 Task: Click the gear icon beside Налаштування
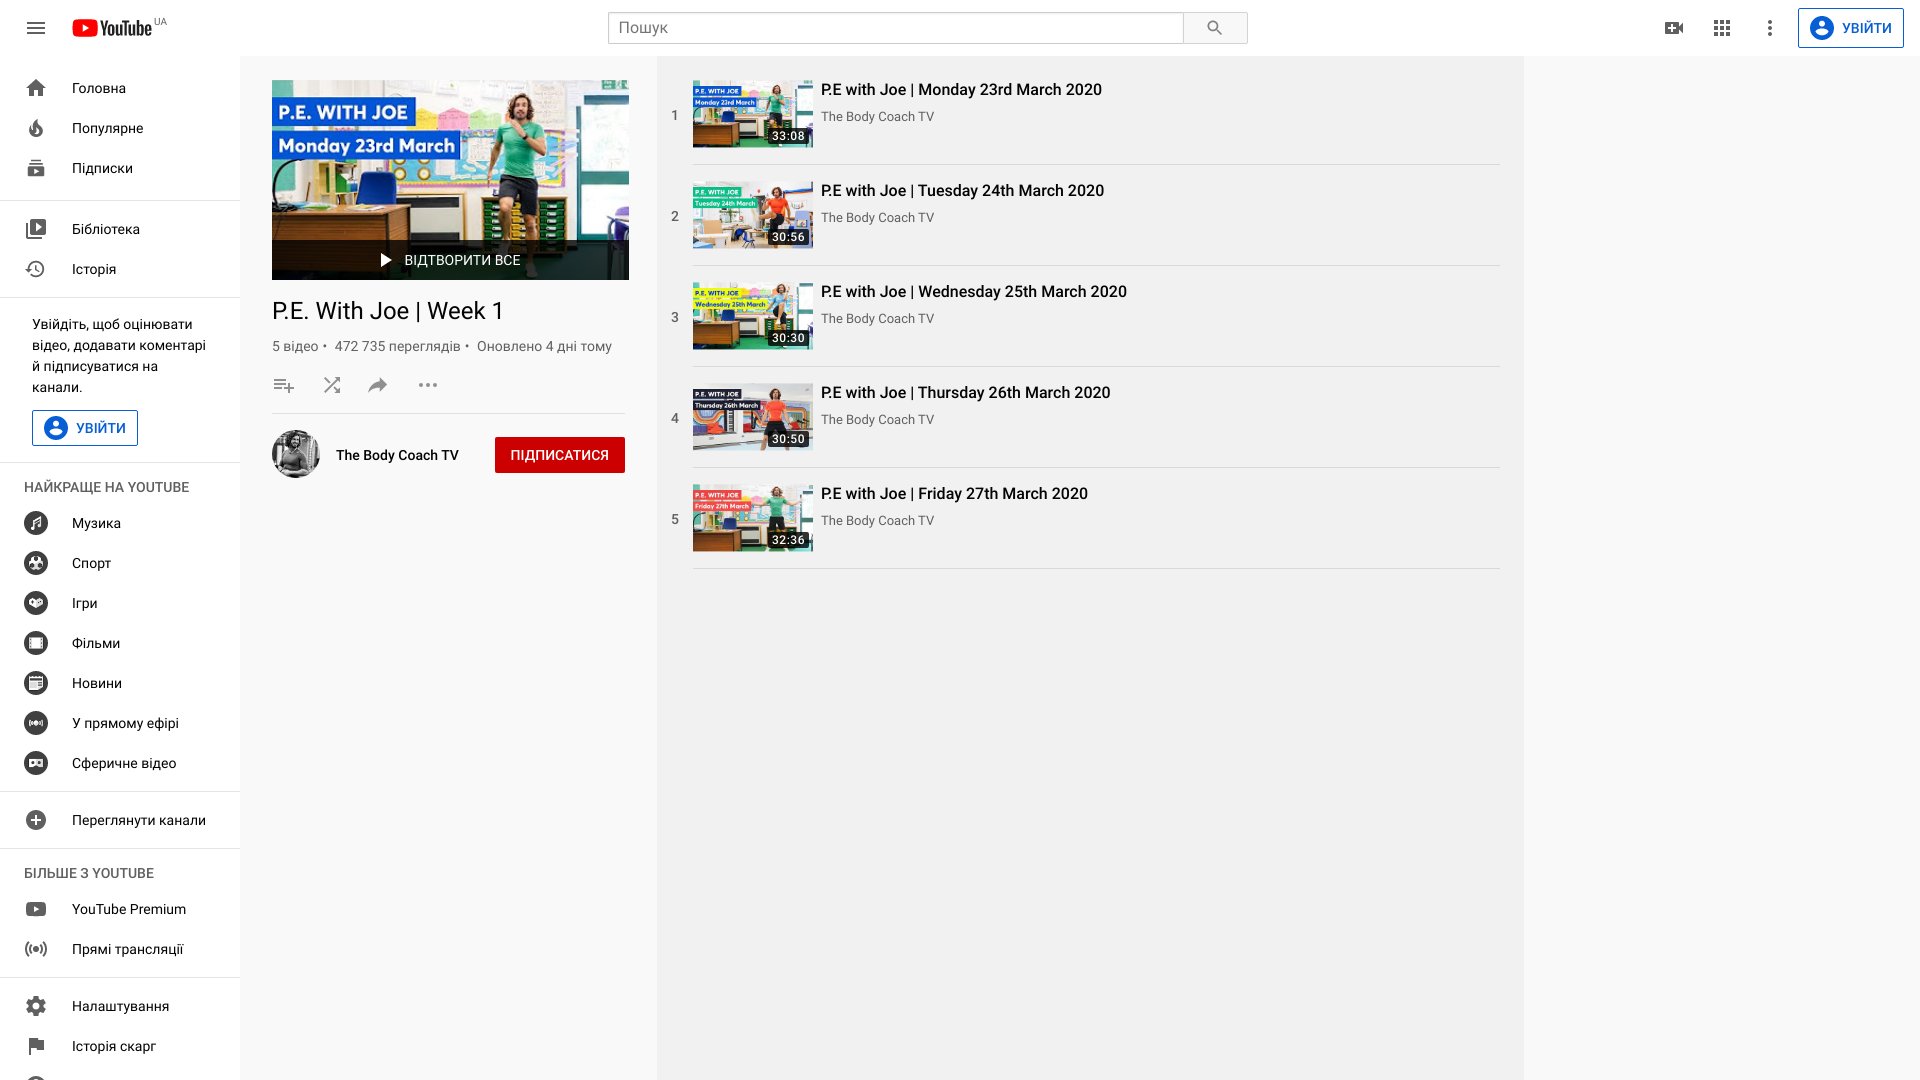click(x=36, y=1006)
